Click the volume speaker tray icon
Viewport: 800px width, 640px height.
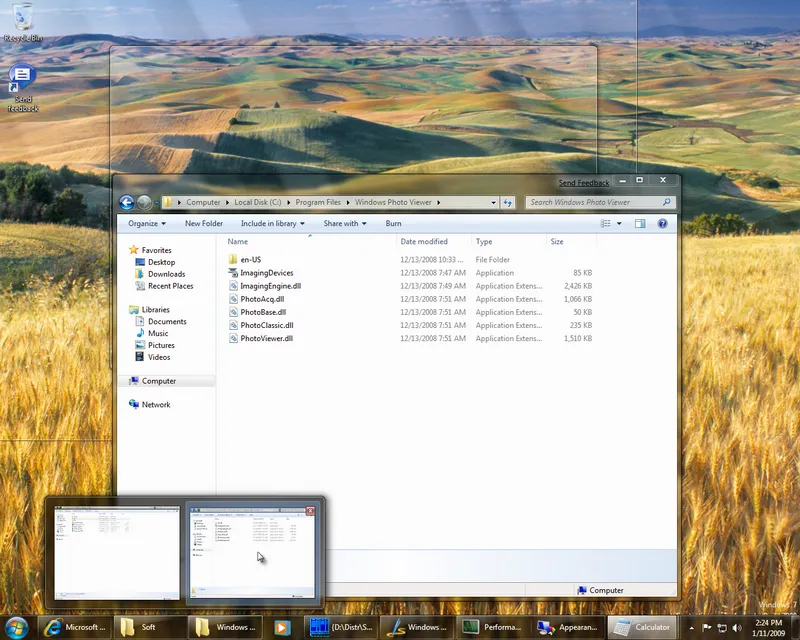click(x=737, y=628)
